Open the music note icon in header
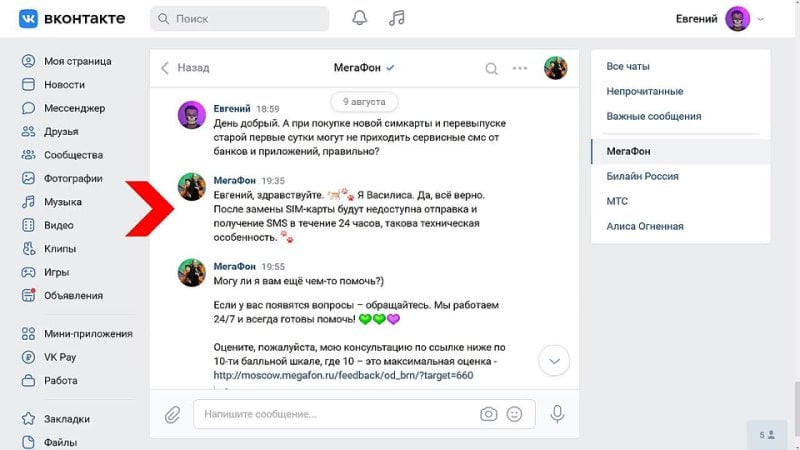The image size is (800, 450). (396, 18)
